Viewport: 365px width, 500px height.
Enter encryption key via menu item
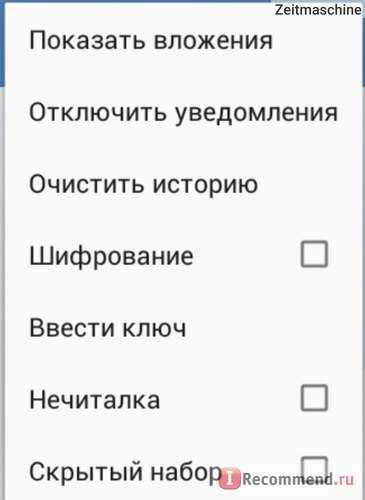(108, 327)
